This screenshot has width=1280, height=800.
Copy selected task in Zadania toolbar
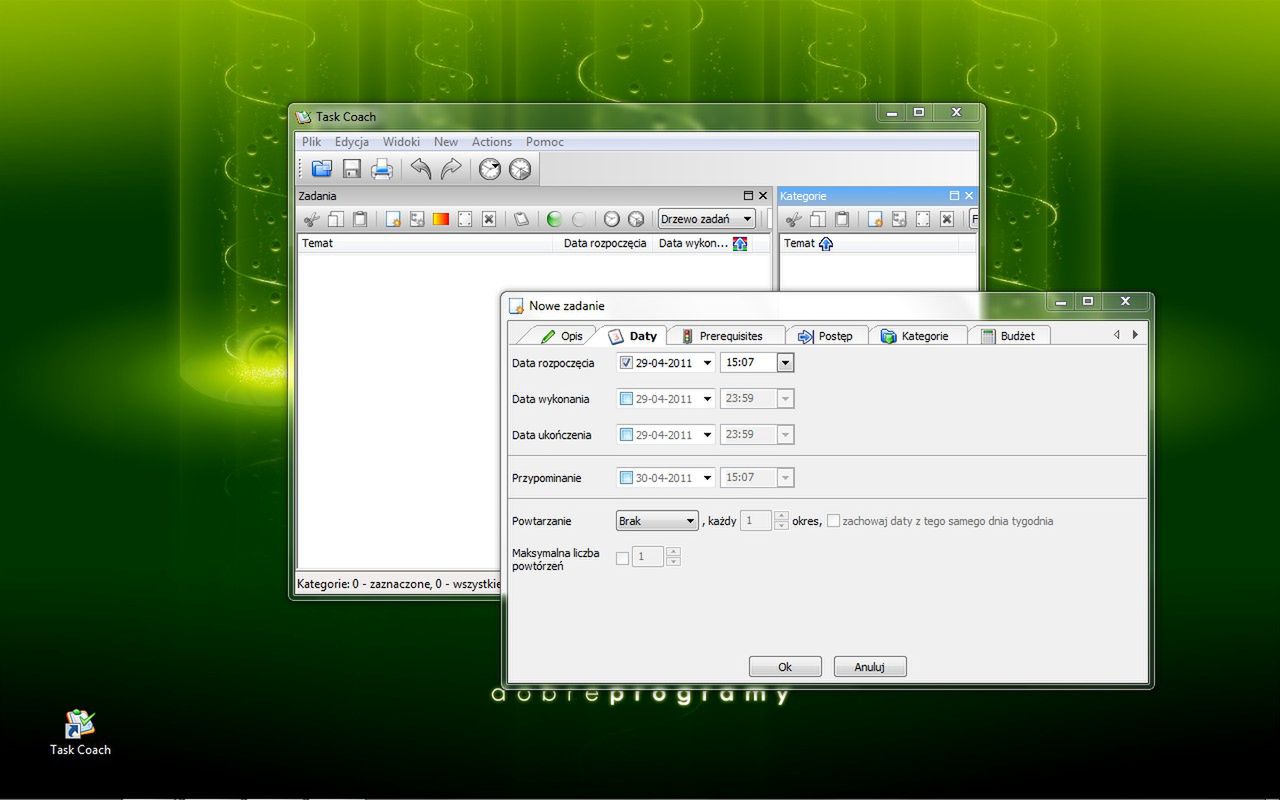(336, 219)
